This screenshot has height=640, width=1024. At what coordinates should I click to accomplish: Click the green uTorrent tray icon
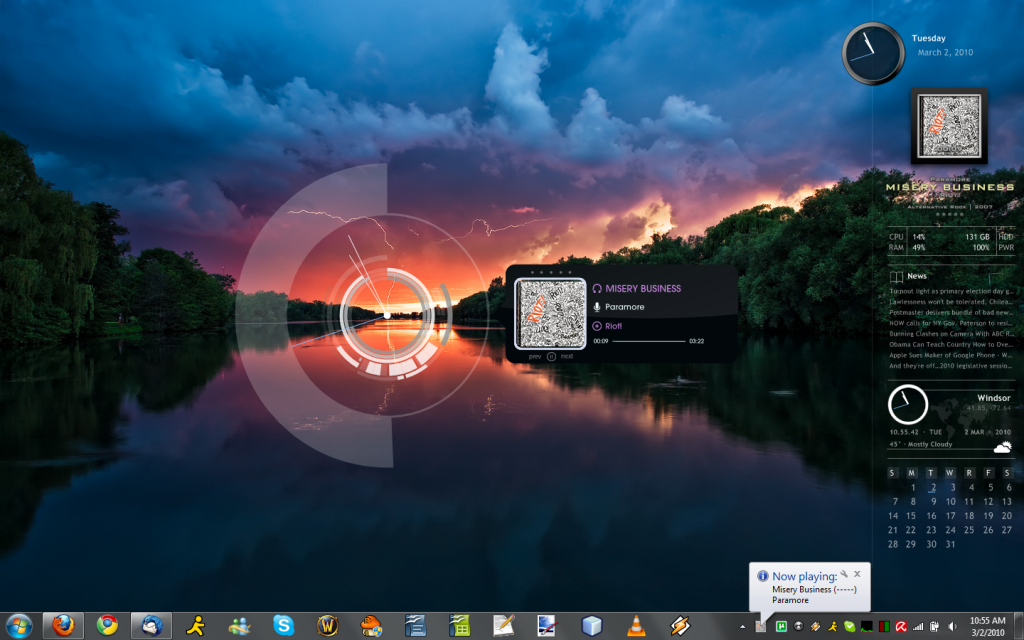coord(781,626)
